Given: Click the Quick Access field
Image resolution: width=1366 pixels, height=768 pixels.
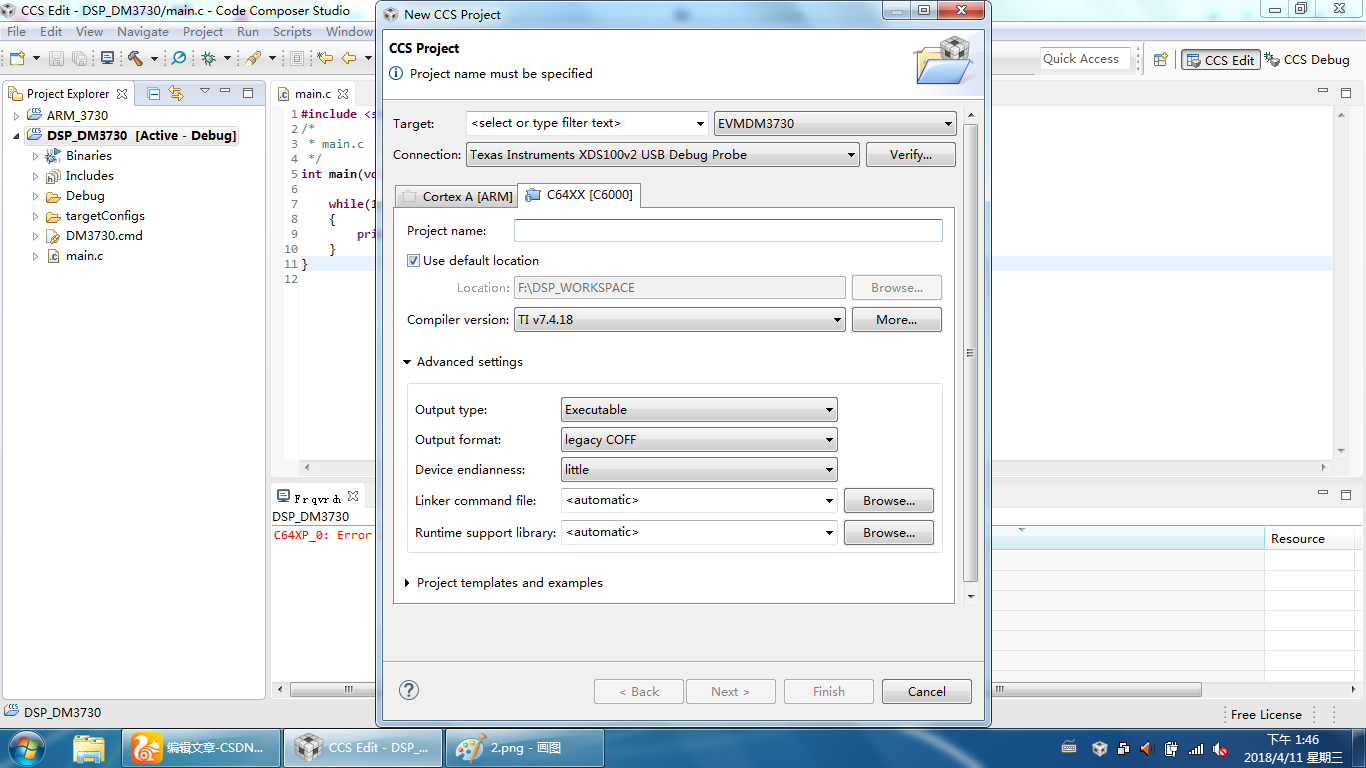Looking at the screenshot, I should click(1086, 59).
